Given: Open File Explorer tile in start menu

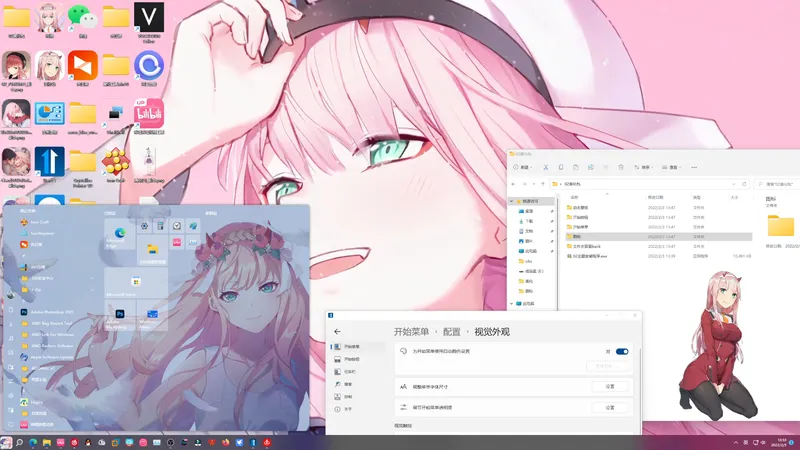Looking at the screenshot, I should click(152, 251).
